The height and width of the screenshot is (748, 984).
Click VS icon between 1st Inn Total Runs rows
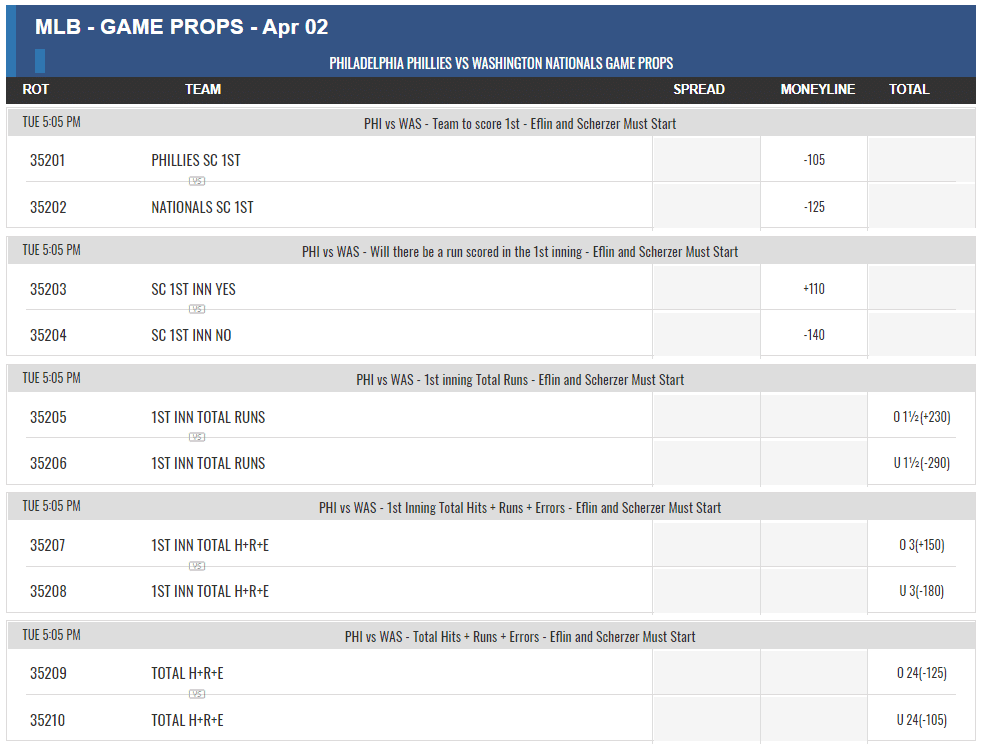(x=197, y=437)
